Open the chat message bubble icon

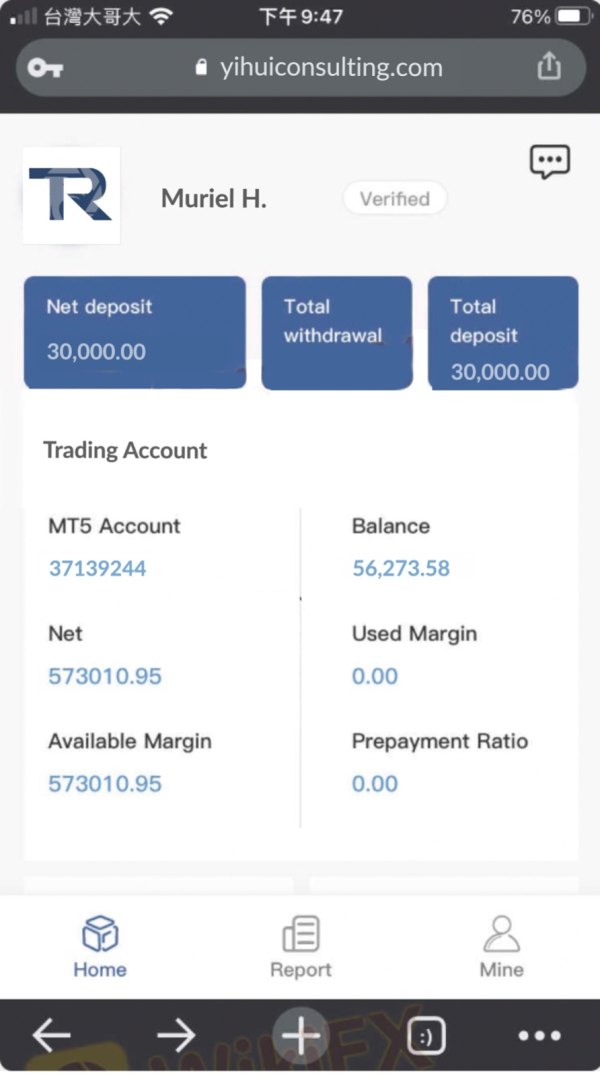coord(550,161)
